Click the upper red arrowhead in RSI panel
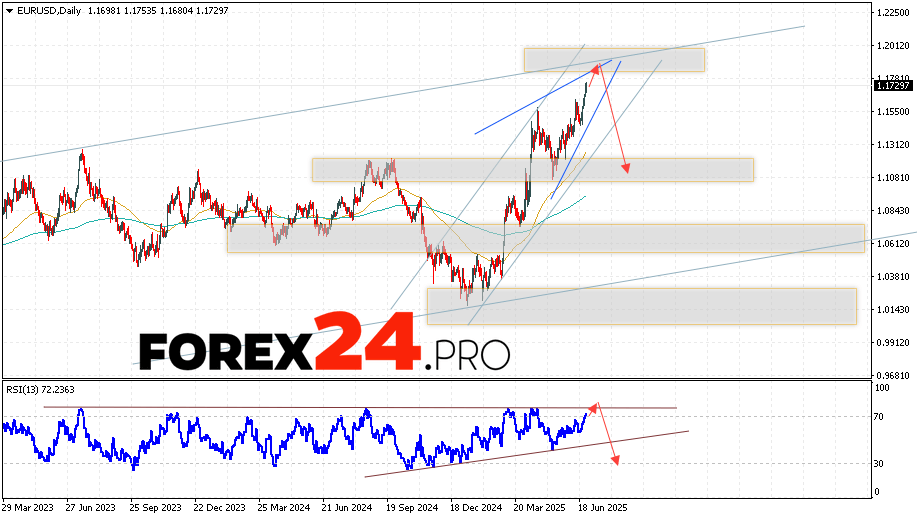This screenshot has height=519, width=917. (x=595, y=405)
